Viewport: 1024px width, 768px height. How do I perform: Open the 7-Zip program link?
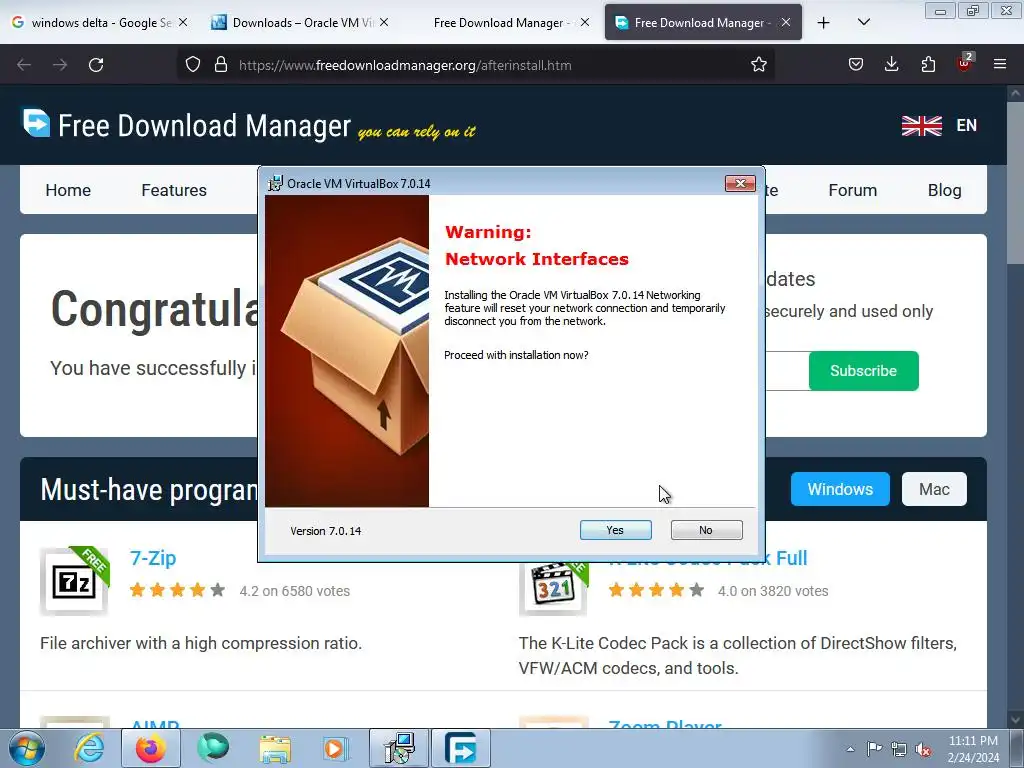(x=153, y=558)
